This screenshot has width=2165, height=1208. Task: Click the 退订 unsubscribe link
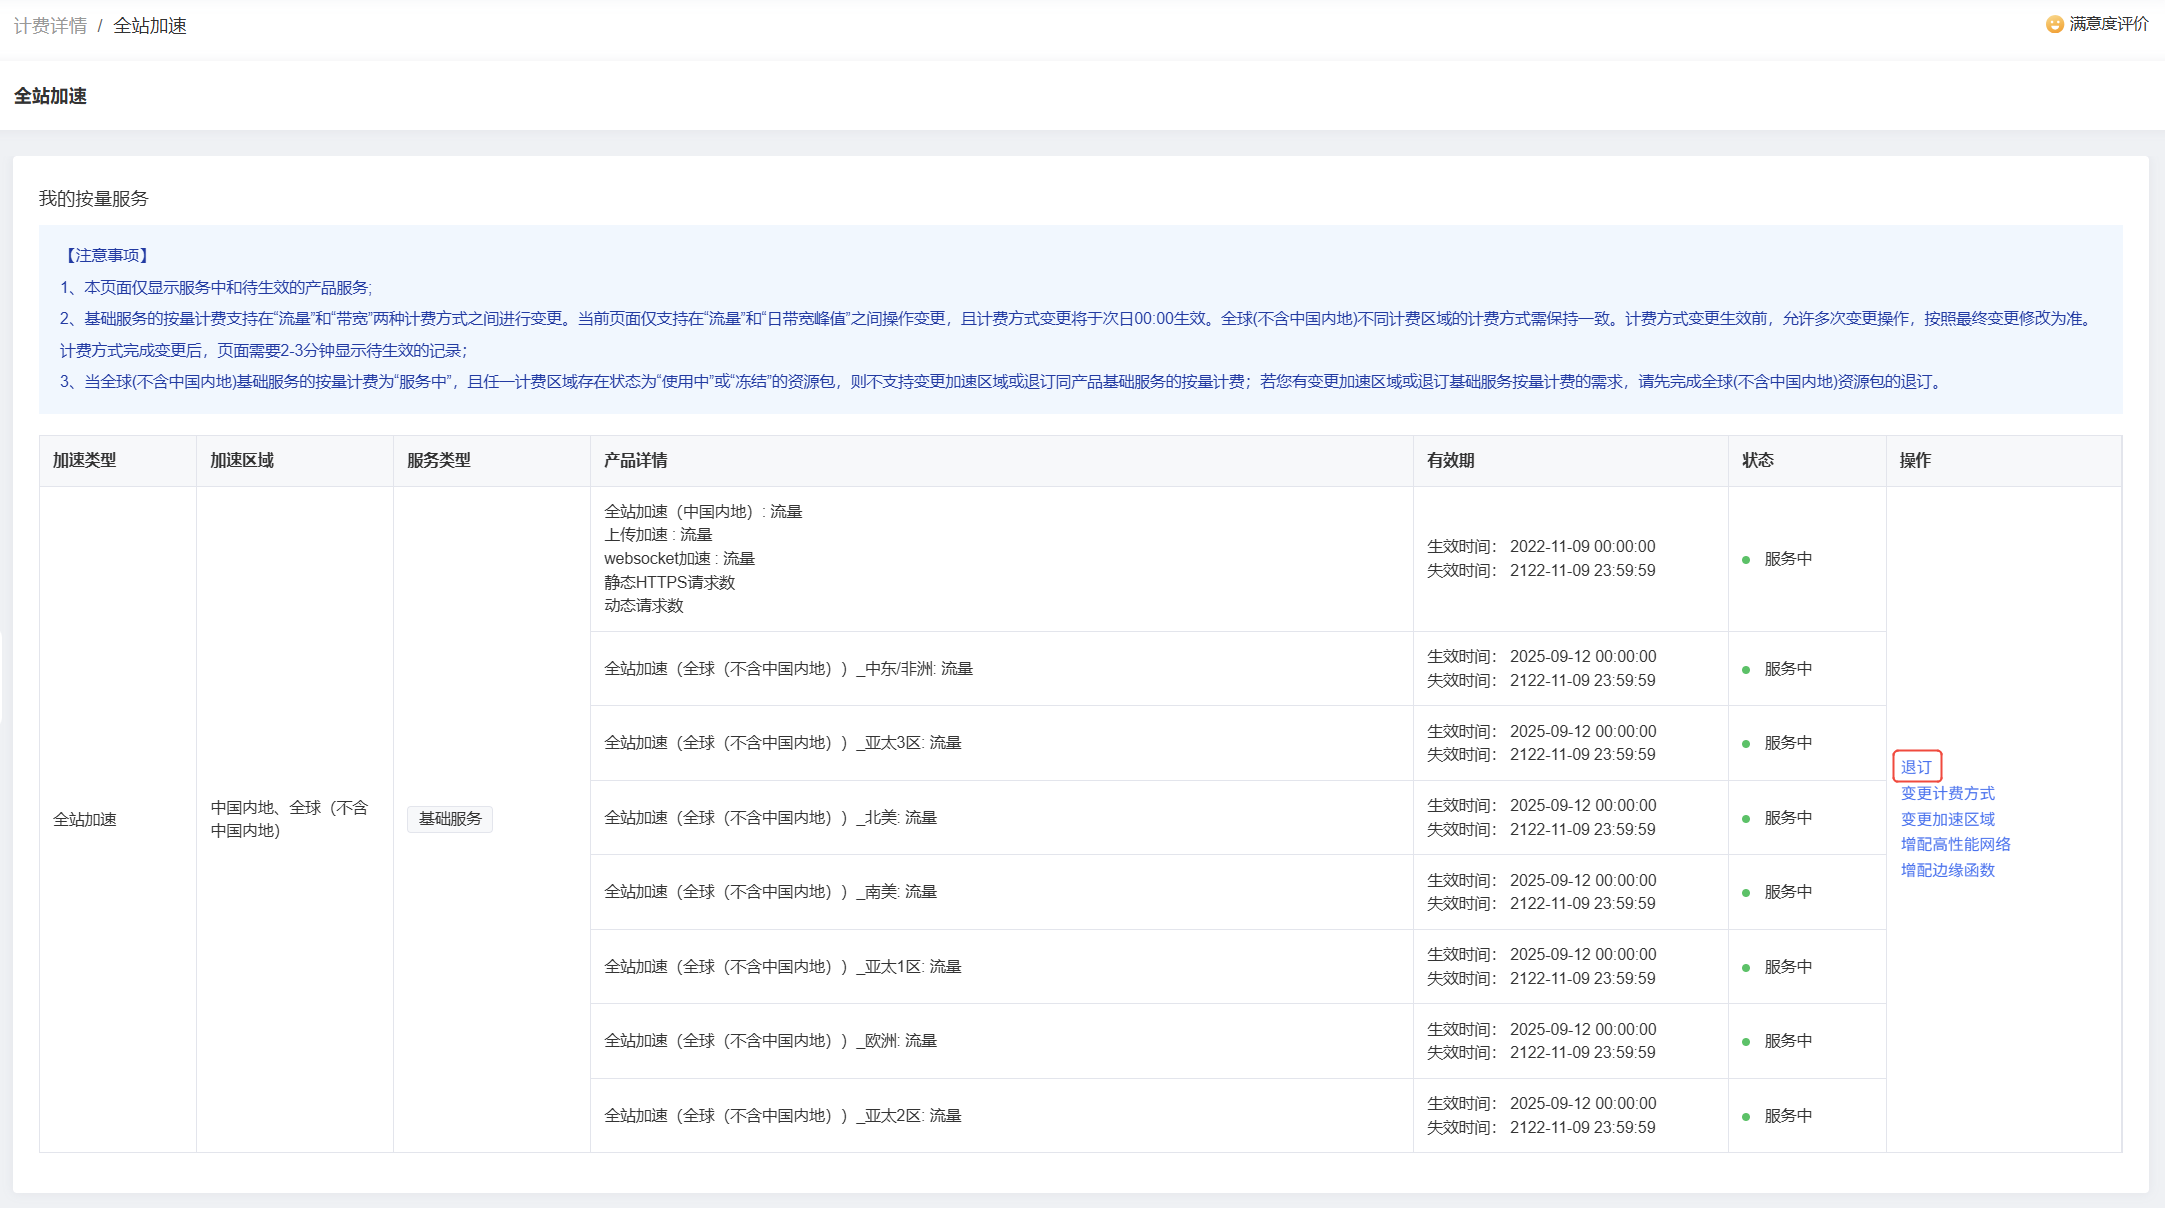pyautogui.click(x=1916, y=767)
